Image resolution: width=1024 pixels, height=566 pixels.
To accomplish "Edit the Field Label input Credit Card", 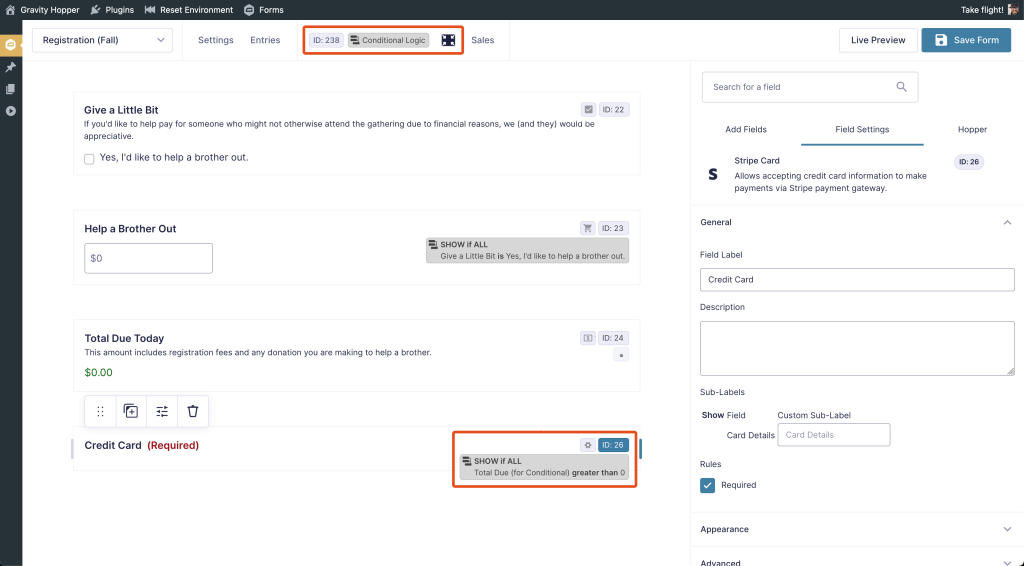I will (x=857, y=279).
